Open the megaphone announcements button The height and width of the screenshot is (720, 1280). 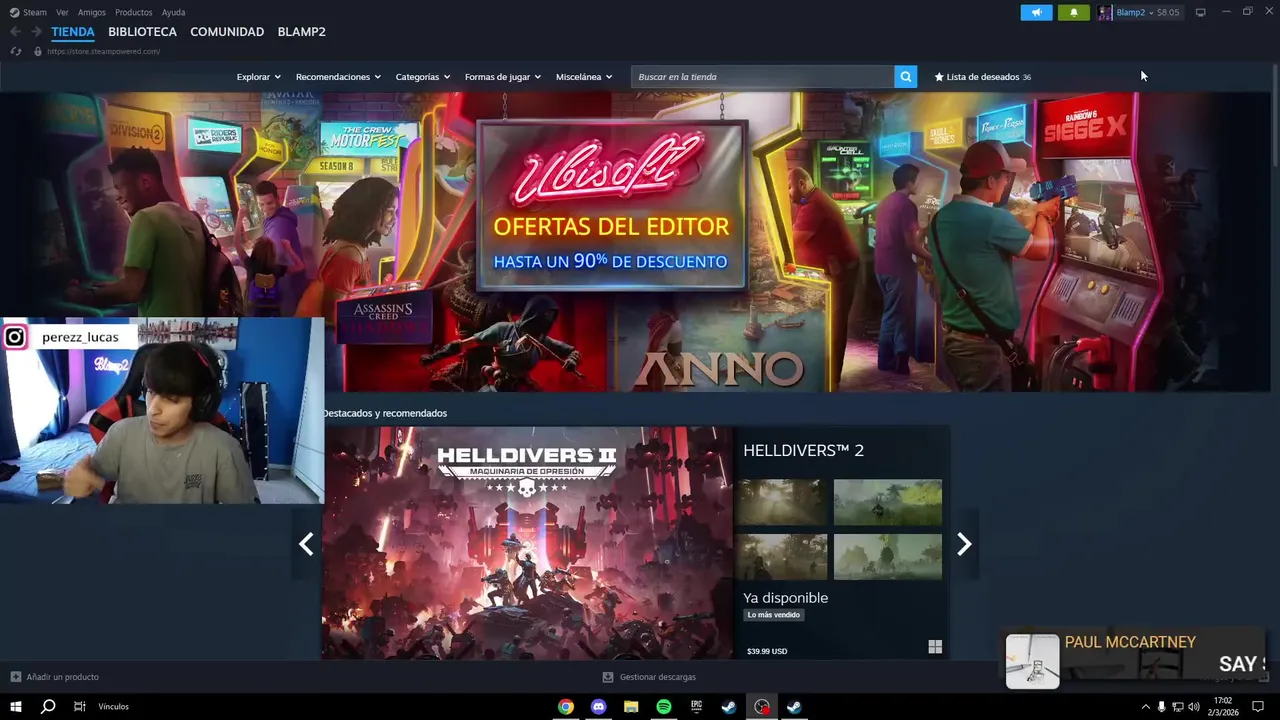pyautogui.click(x=1036, y=12)
